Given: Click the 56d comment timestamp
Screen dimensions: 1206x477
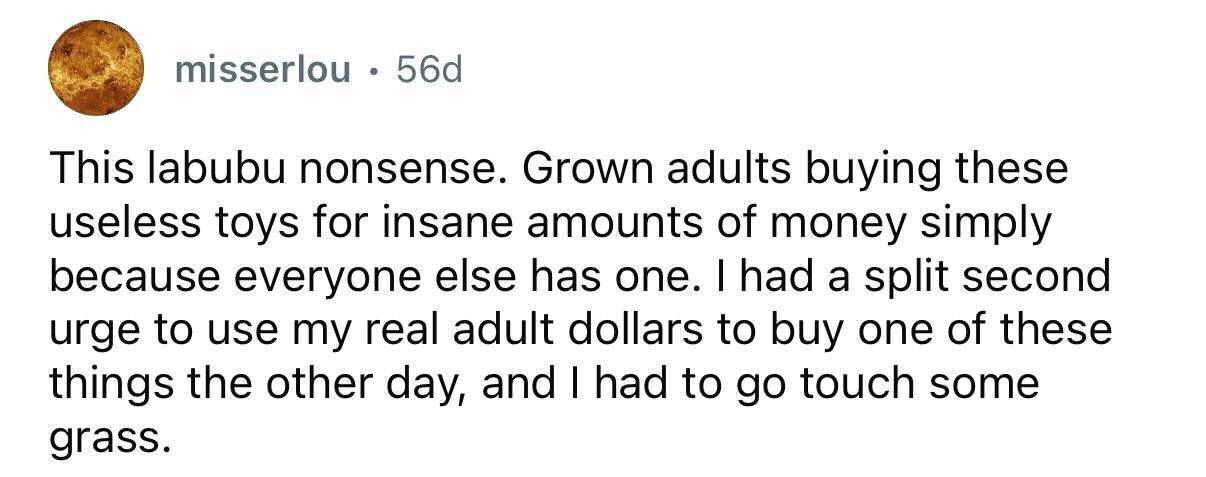Looking at the screenshot, I should [429, 69].
